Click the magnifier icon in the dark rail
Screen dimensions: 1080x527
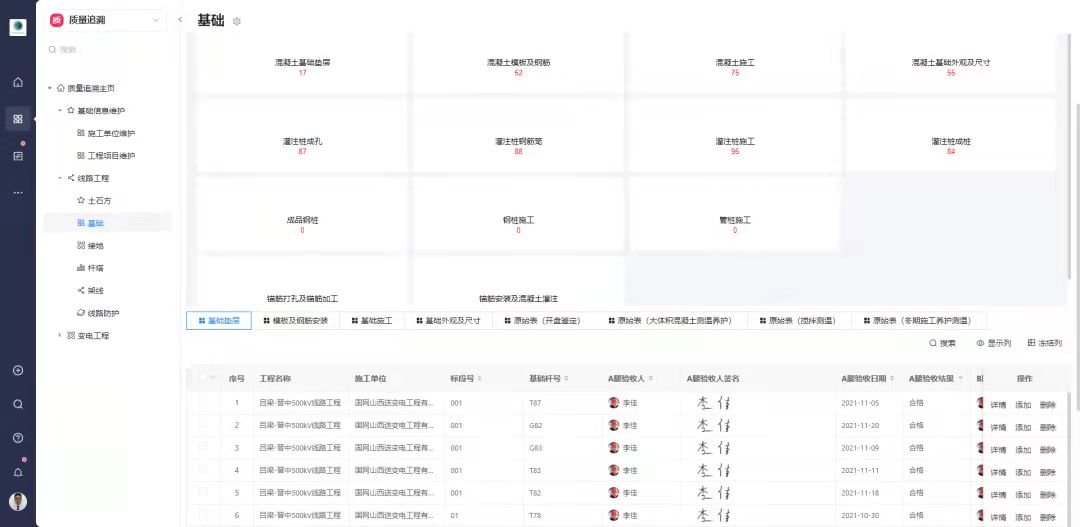point(18,404)
